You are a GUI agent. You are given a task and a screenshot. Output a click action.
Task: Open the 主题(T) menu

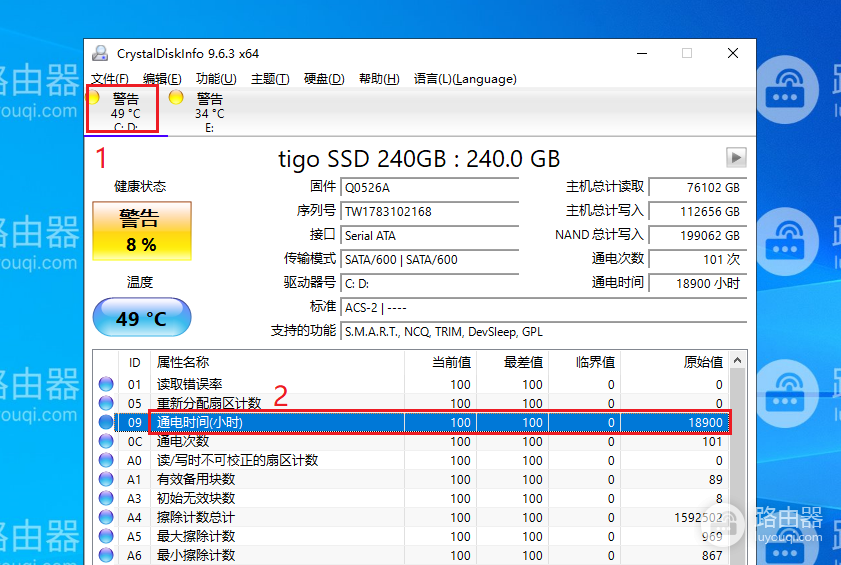pos(270,79)
